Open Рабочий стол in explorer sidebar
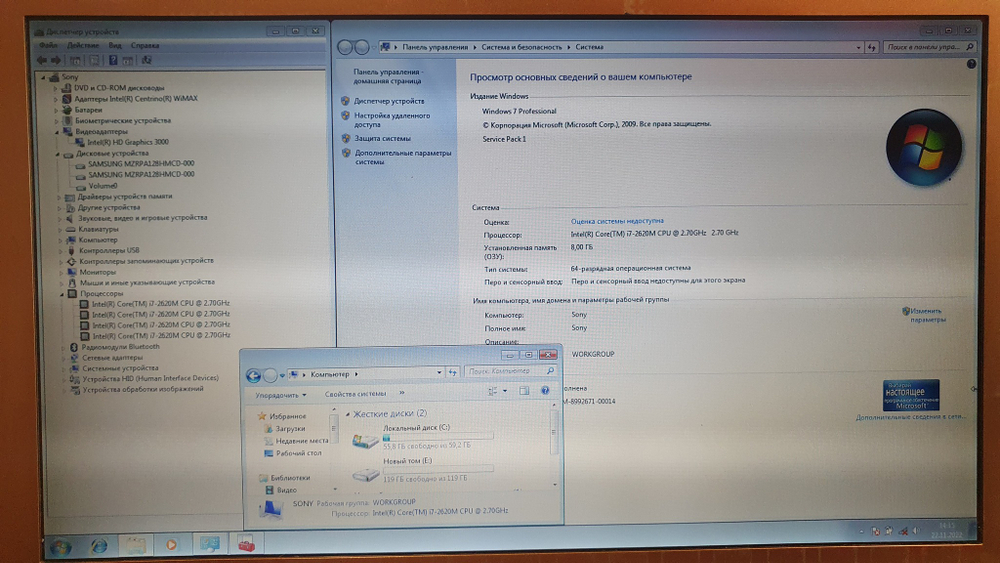 [x=298, y=453]
